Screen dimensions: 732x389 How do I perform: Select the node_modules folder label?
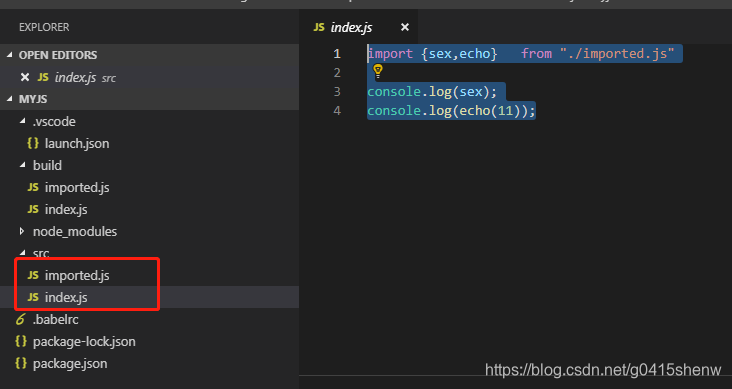[75, 231]
